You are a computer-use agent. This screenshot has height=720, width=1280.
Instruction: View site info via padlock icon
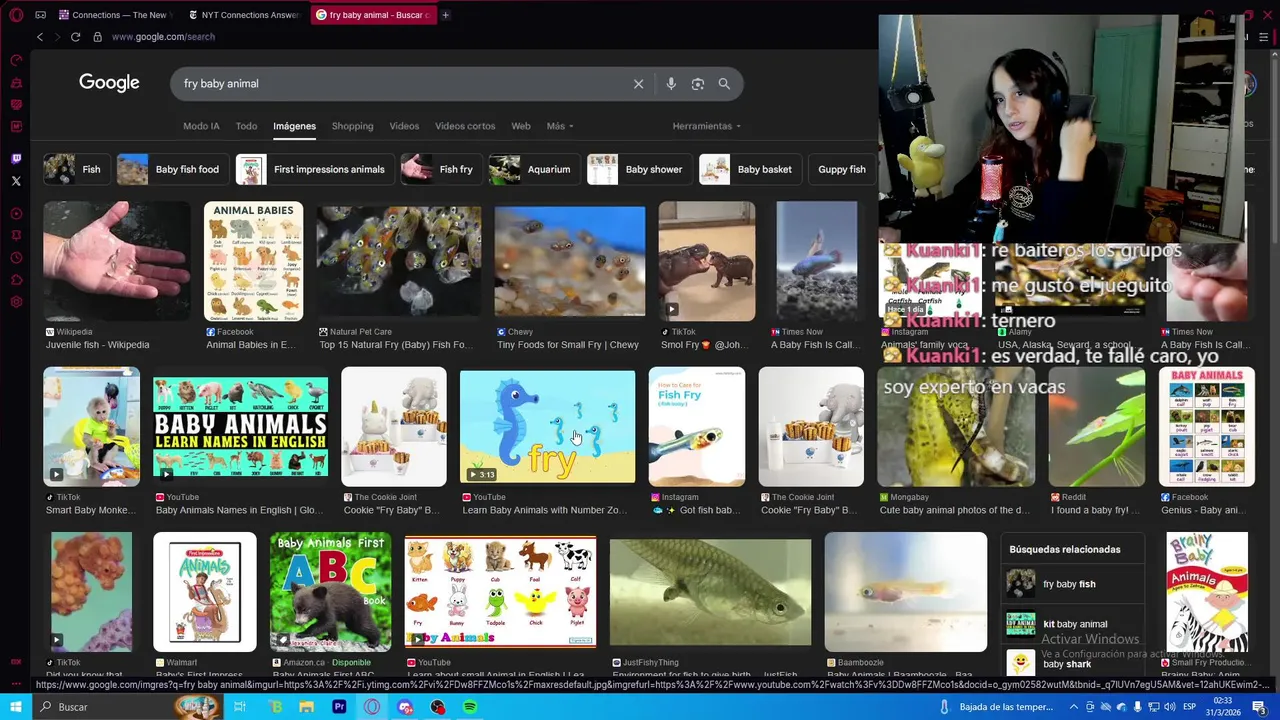[97, 37]
